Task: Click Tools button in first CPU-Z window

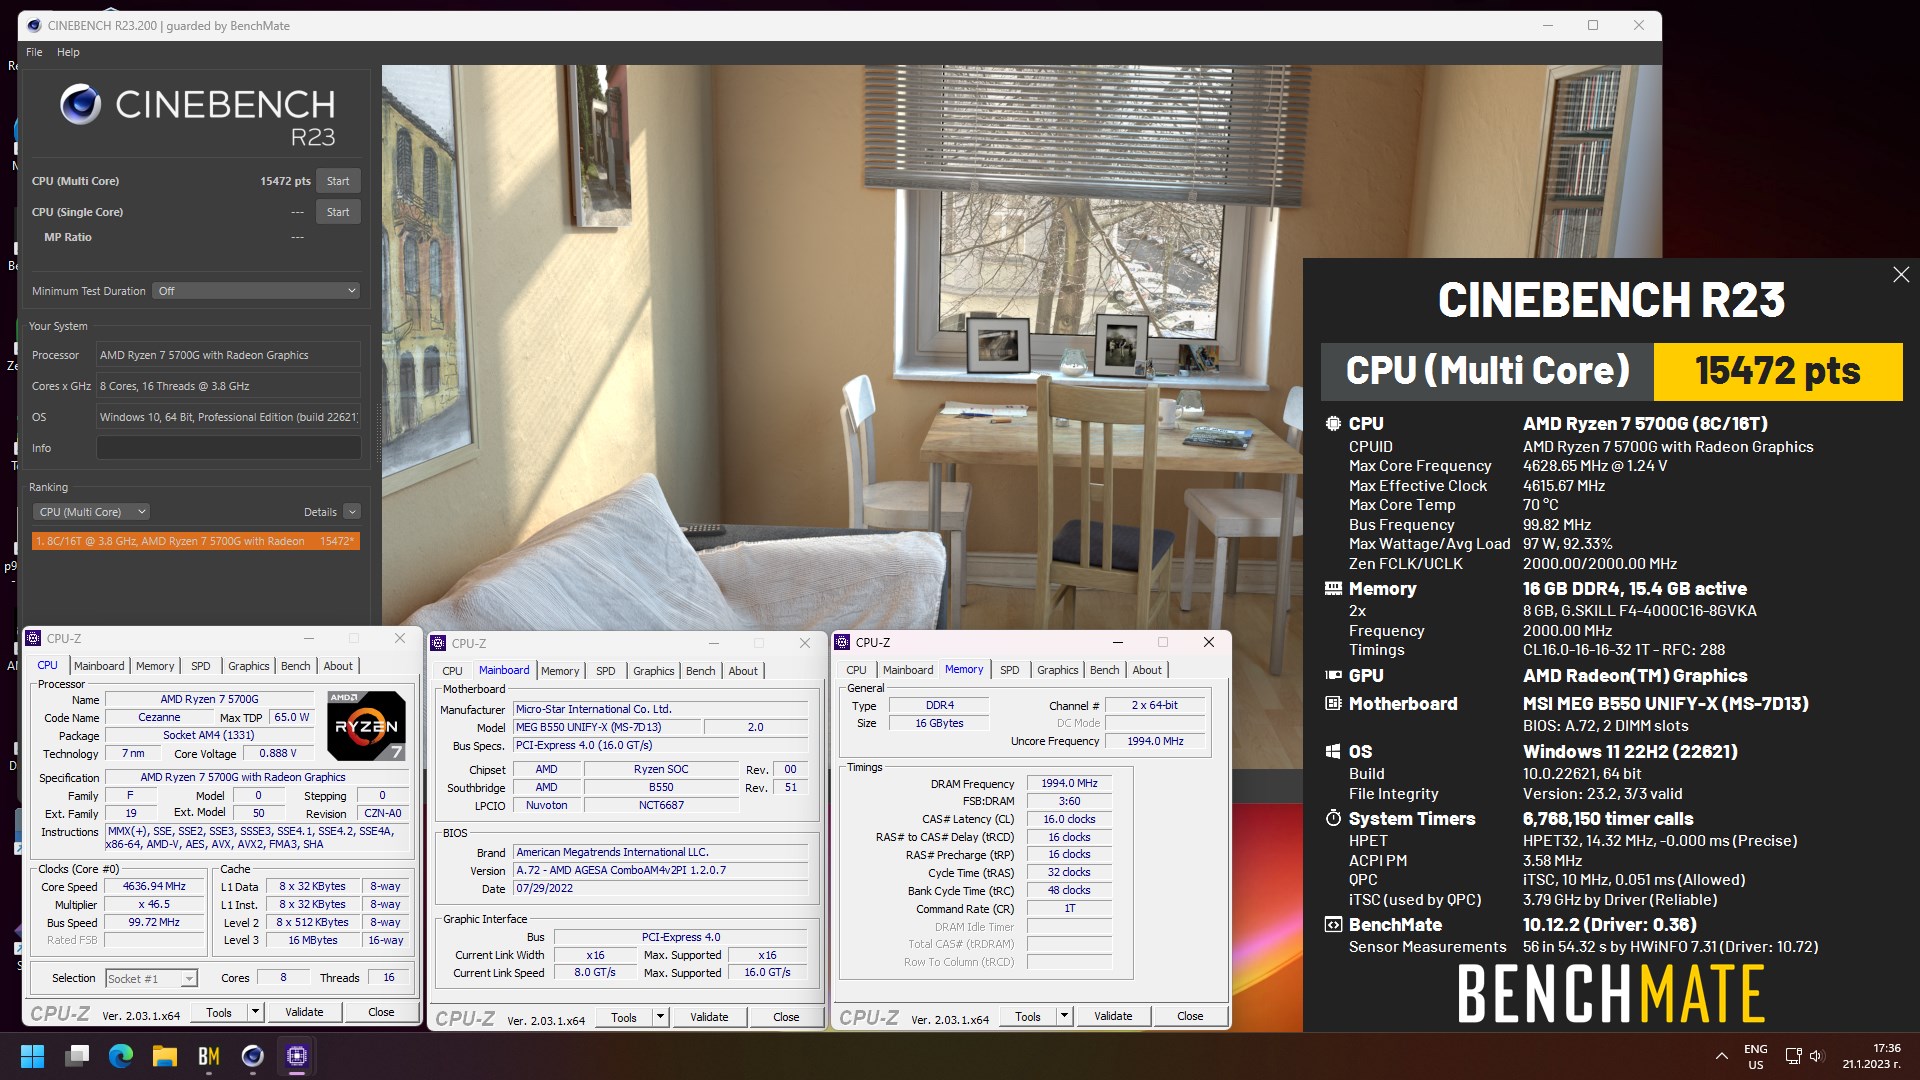Action: pyautogui.click(x=219, y=1012)
